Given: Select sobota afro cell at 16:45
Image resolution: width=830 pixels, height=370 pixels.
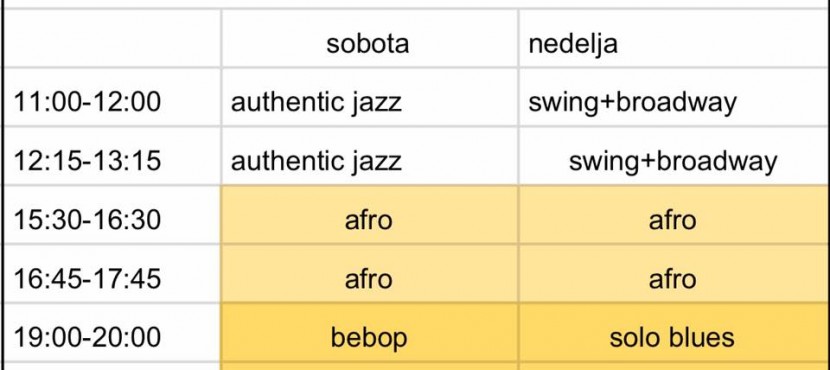Looking at the screenshot, I should point(369,274).
